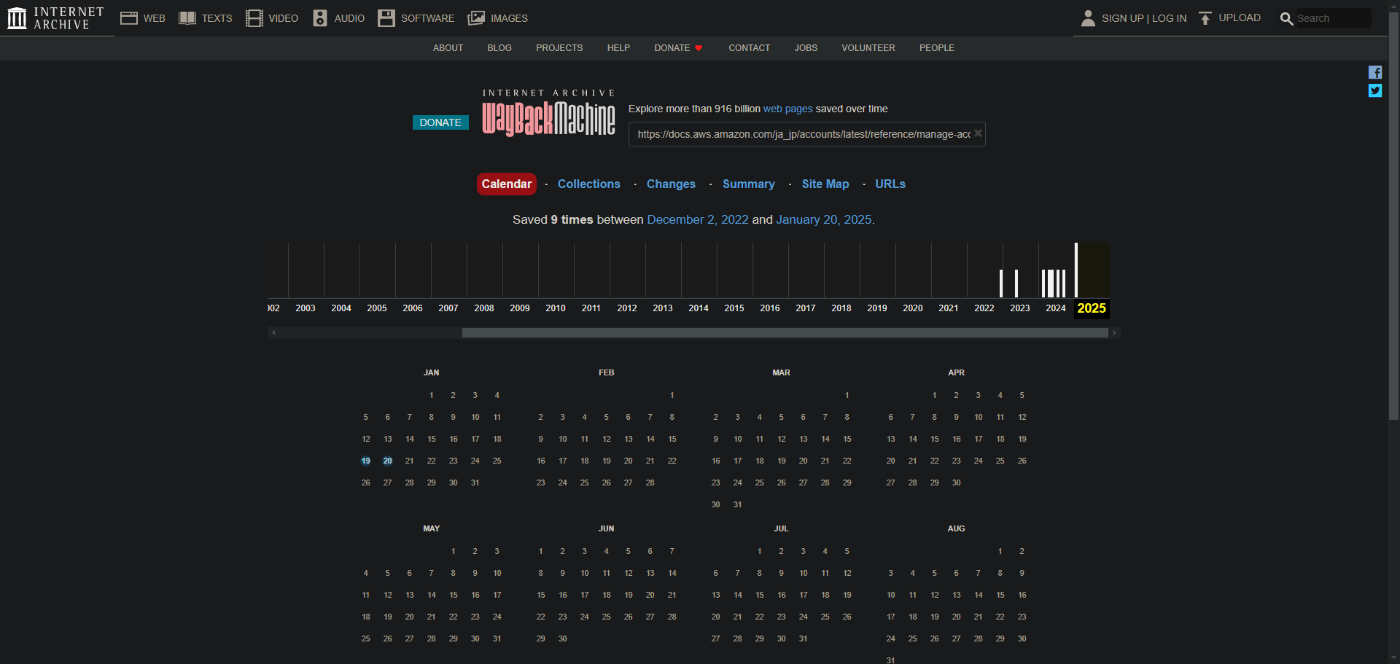The image size is (1400, 664).
Task: Click the red heart next to Donate
Action: pos(699,48)
